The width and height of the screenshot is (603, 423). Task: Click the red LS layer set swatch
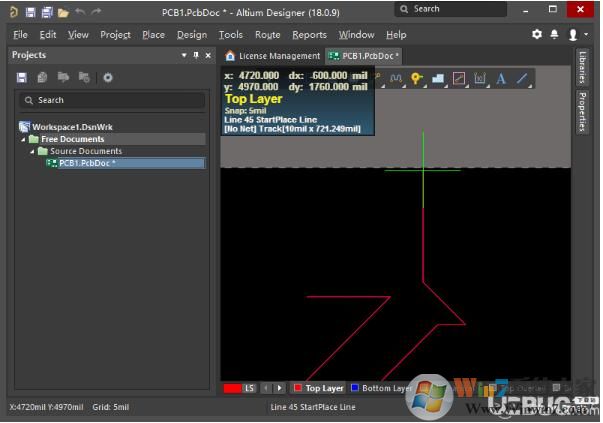(x=233, y=389)
